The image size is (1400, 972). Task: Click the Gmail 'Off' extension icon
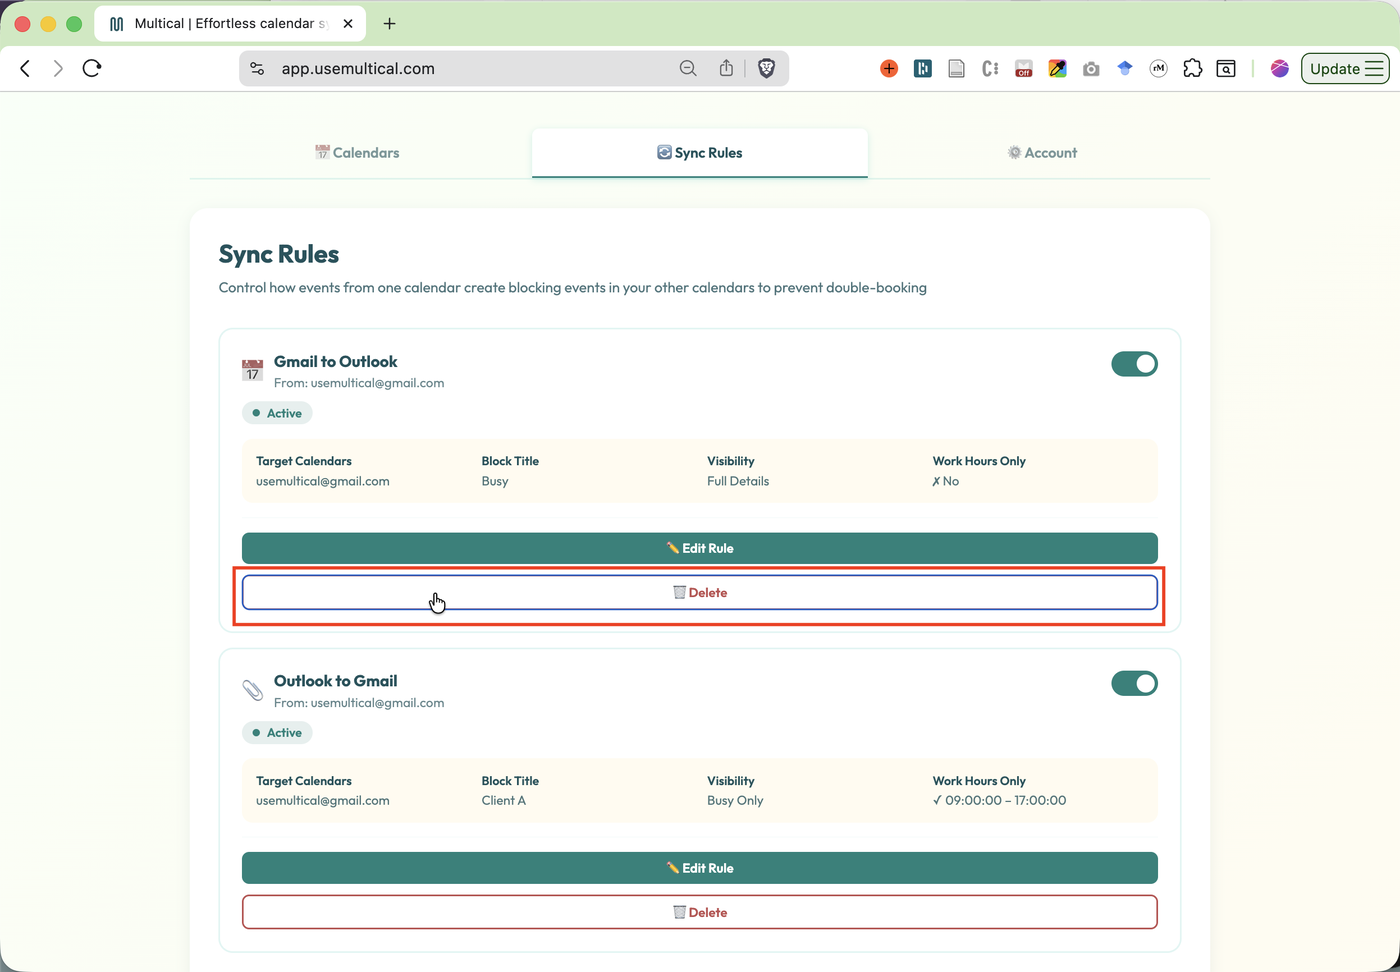[1023, 68]
